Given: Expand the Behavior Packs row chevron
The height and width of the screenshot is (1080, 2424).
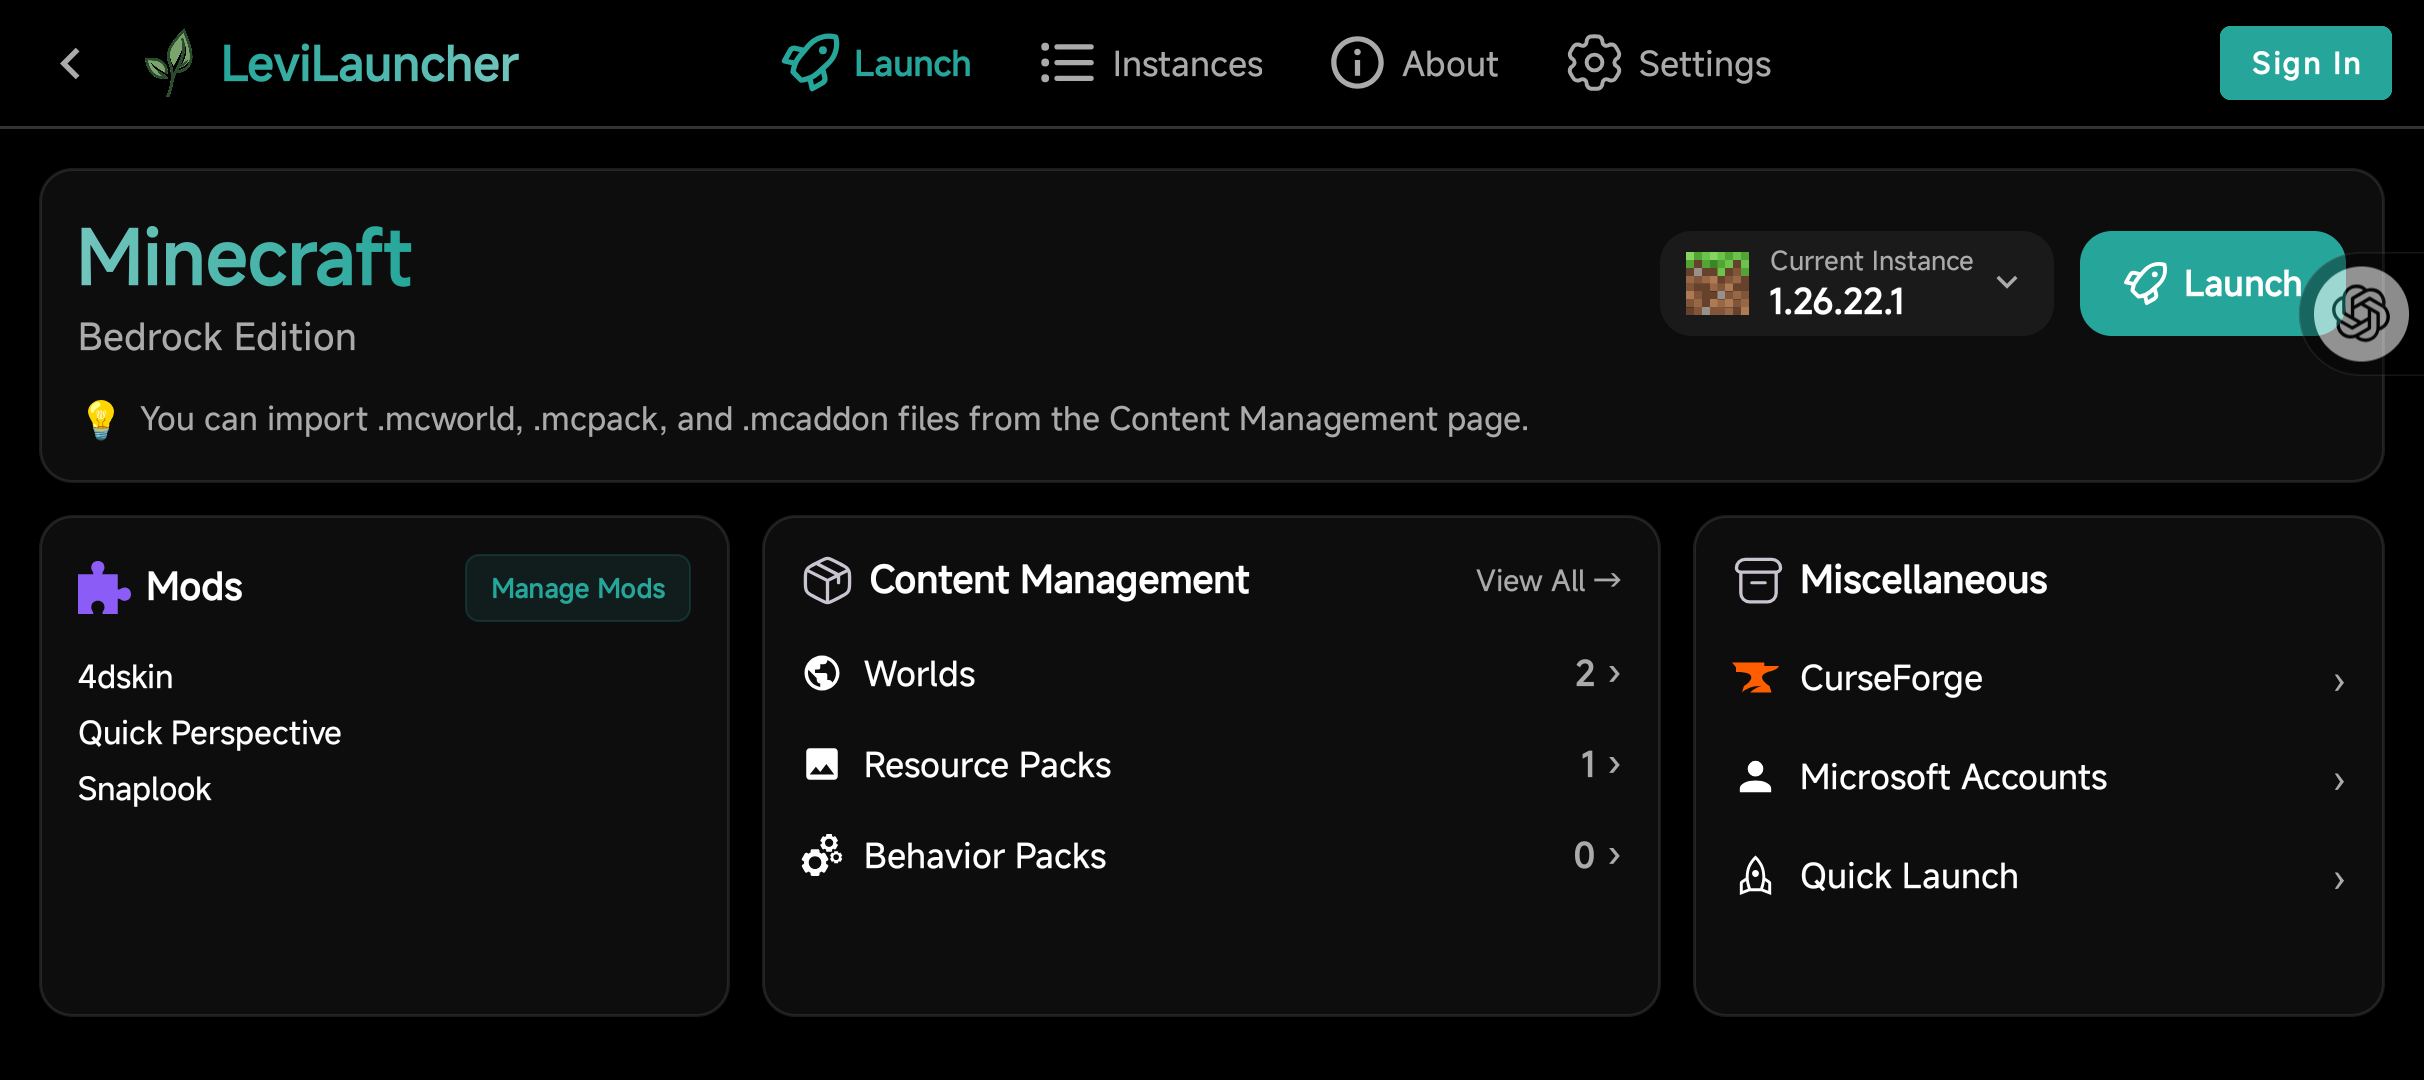Looking at the screenshot, I should coord(1614,855).
